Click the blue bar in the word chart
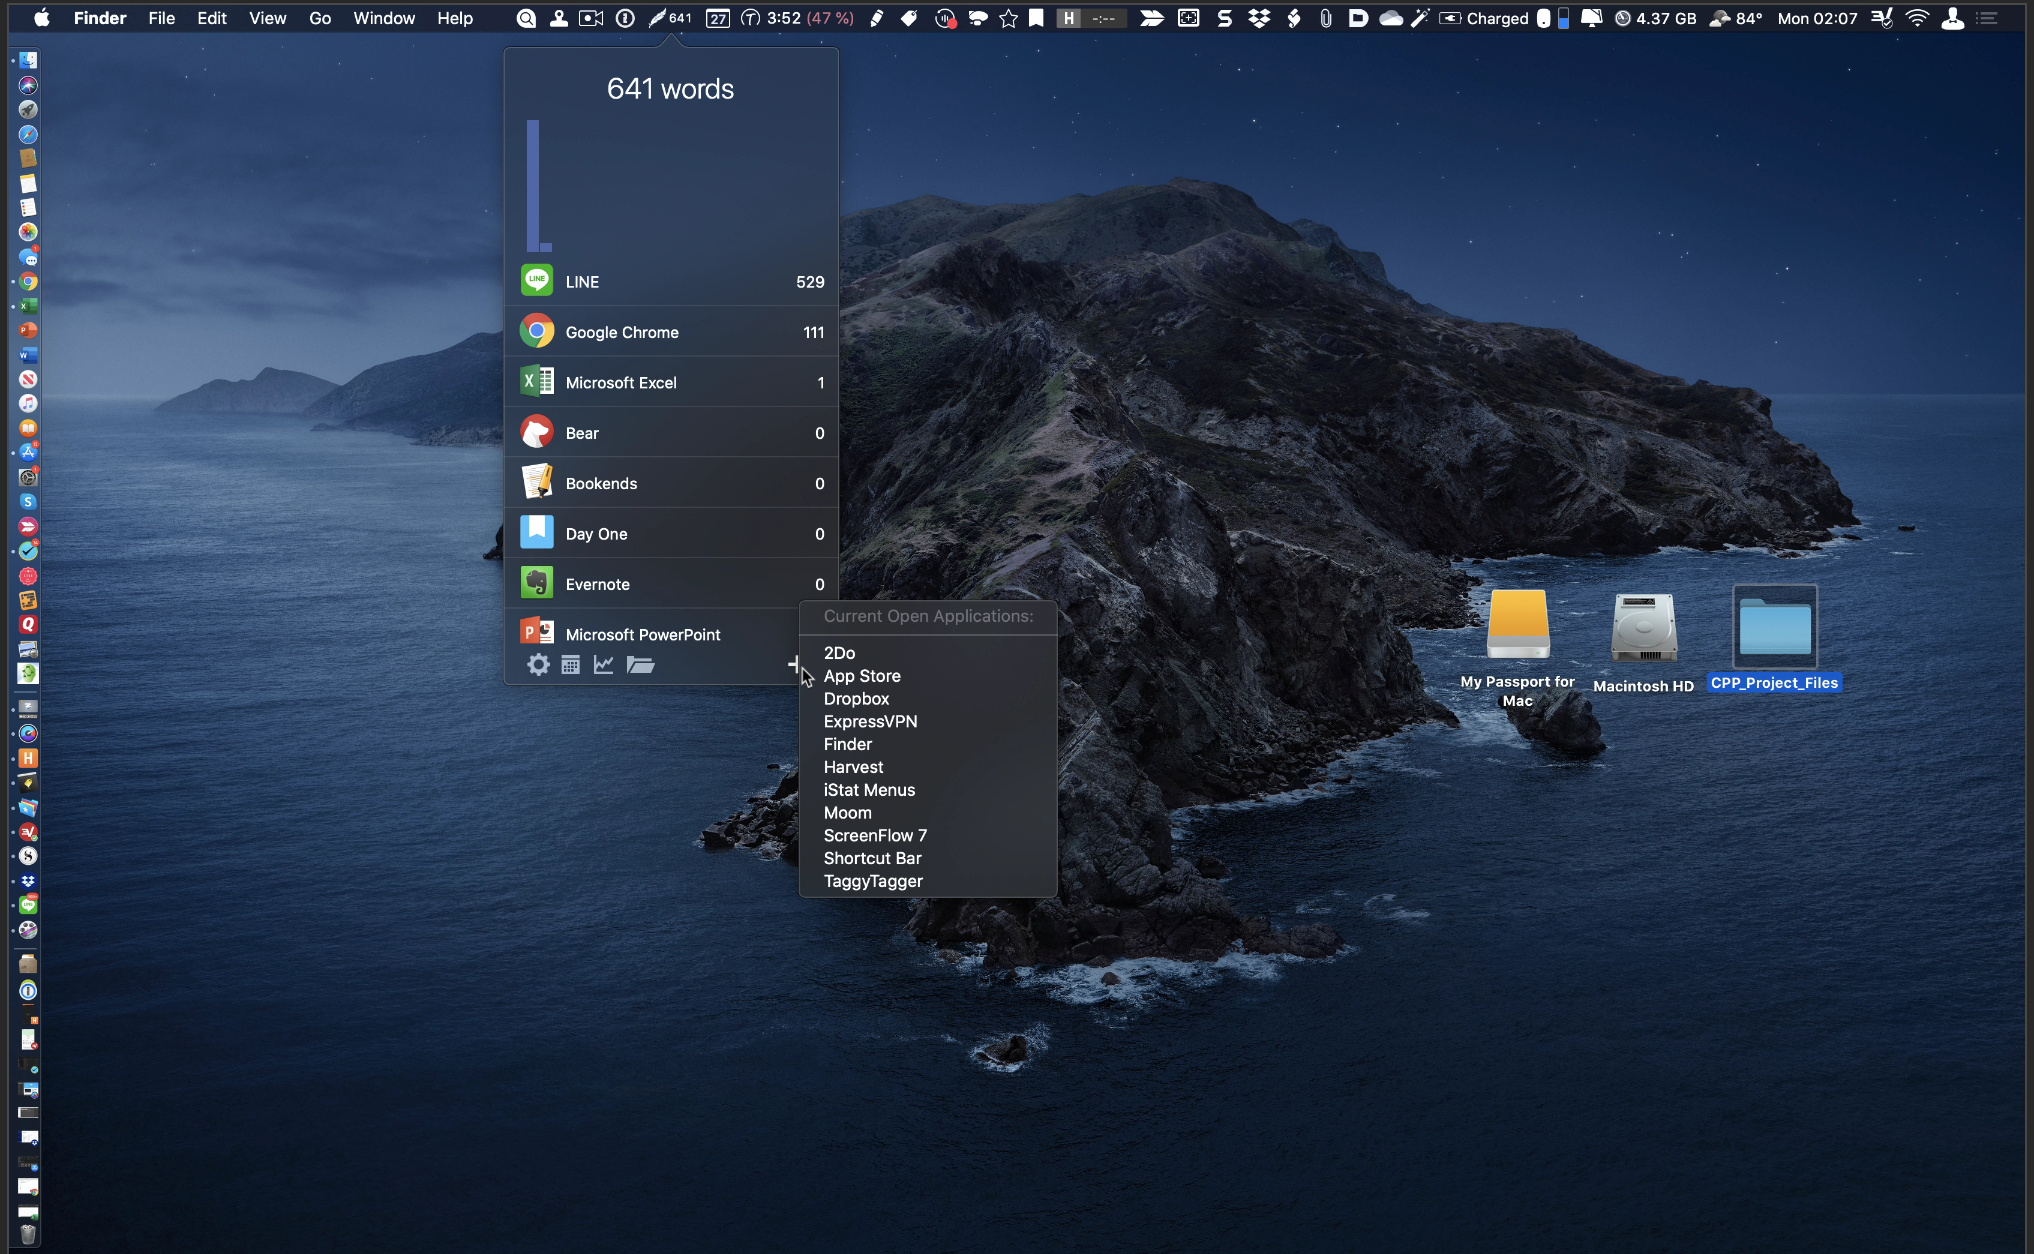2034x1254 pixels. [534, 185]
